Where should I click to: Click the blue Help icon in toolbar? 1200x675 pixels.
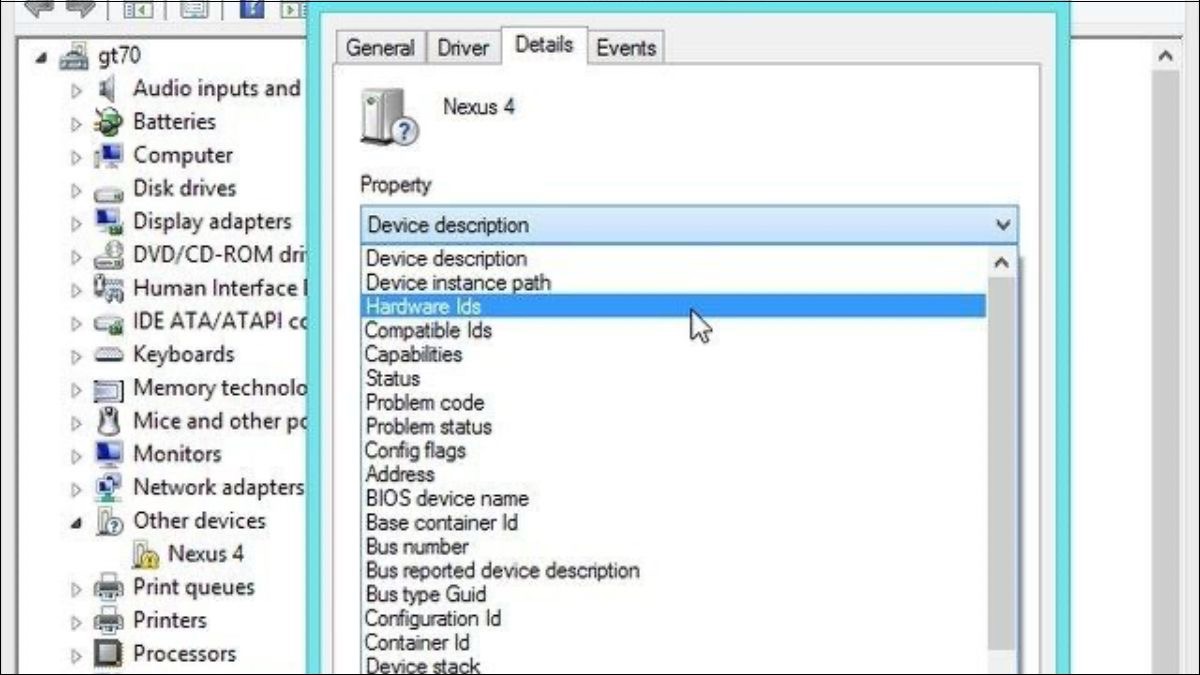pos(254,9)
